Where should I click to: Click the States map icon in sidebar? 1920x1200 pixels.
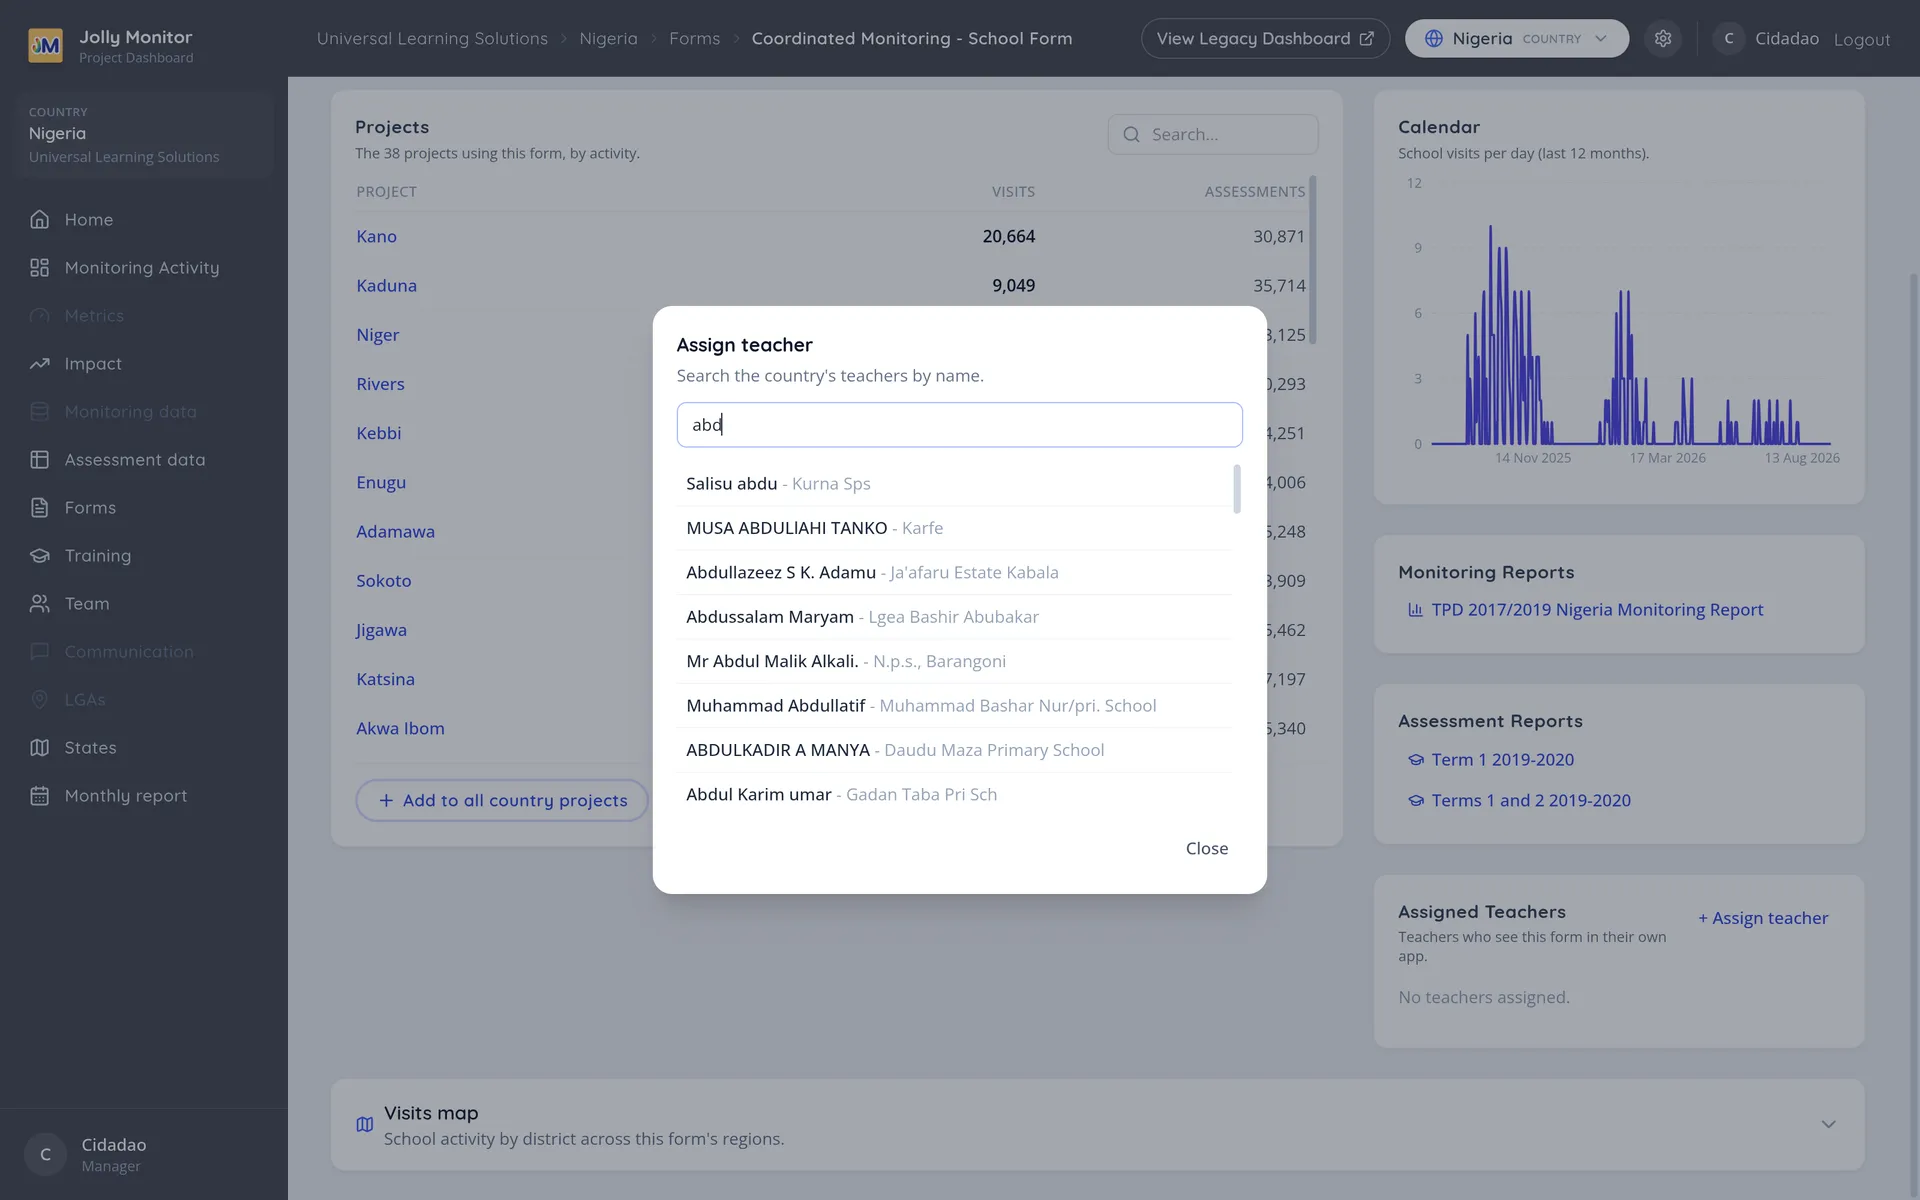40,748
